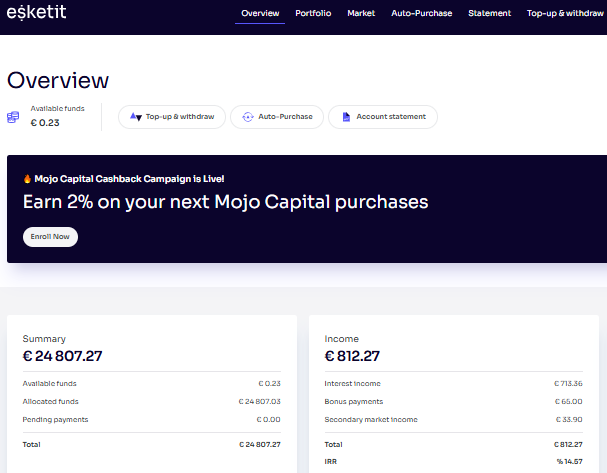The width and height of the screenshot is (607, 473).
Task: Click the € 24 807.27 summary amount
Action: click(x=62, y=356)
